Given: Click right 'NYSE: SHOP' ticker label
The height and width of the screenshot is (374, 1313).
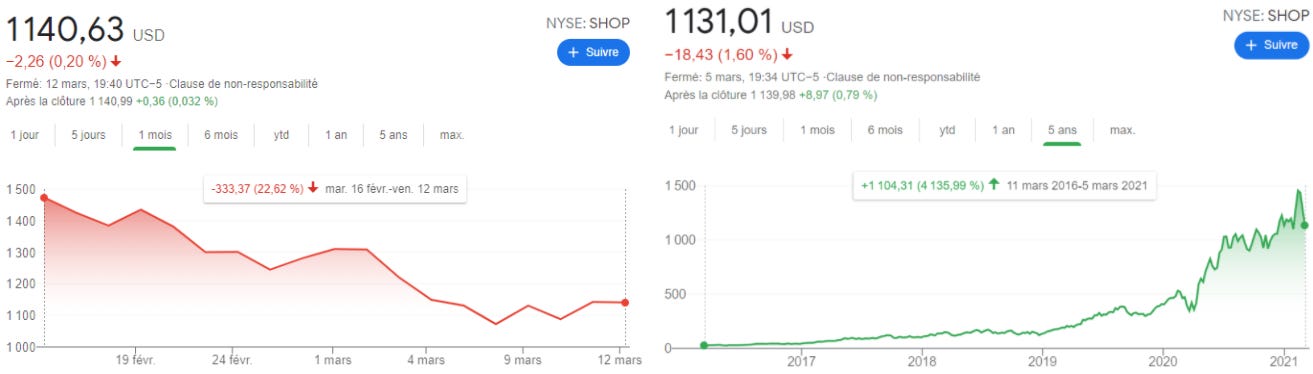Looking at the screenshot, I should click(1265, 15).
